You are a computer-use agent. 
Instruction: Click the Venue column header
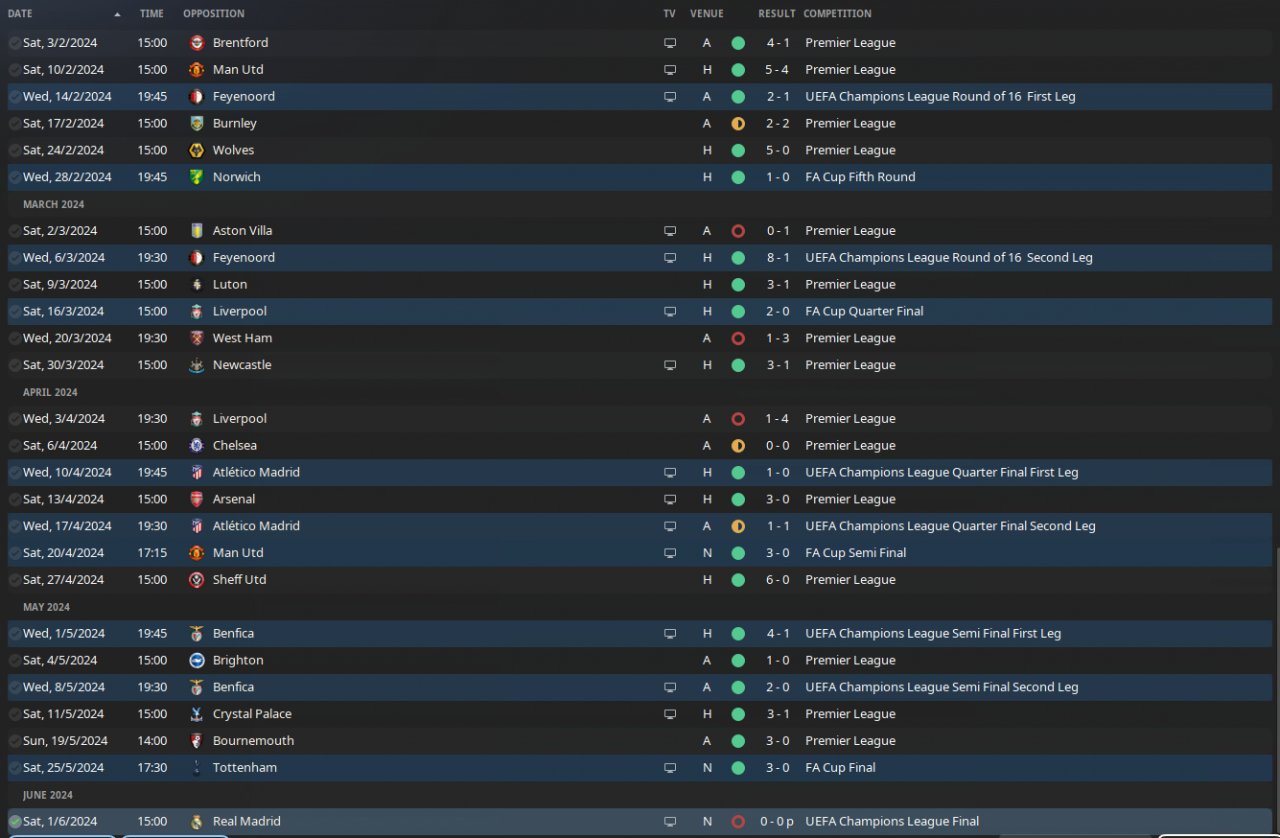(706, 14)
